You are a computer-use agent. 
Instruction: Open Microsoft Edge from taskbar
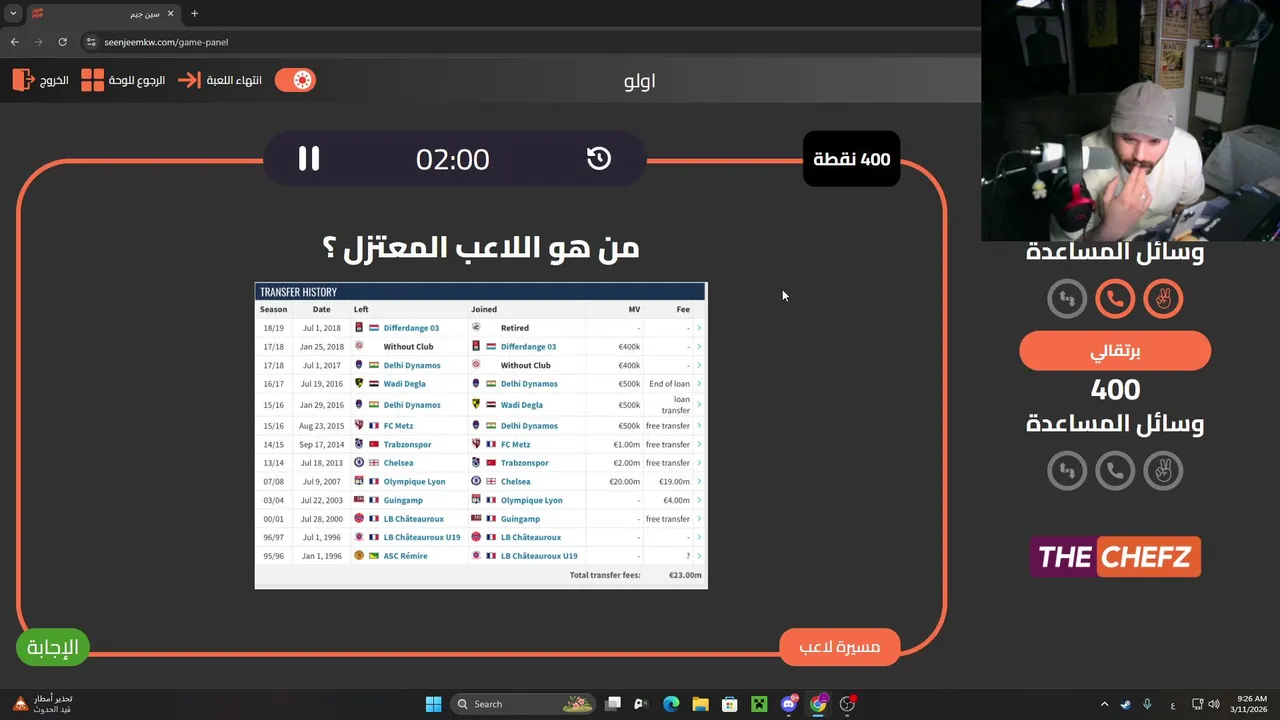pos(671,704)
